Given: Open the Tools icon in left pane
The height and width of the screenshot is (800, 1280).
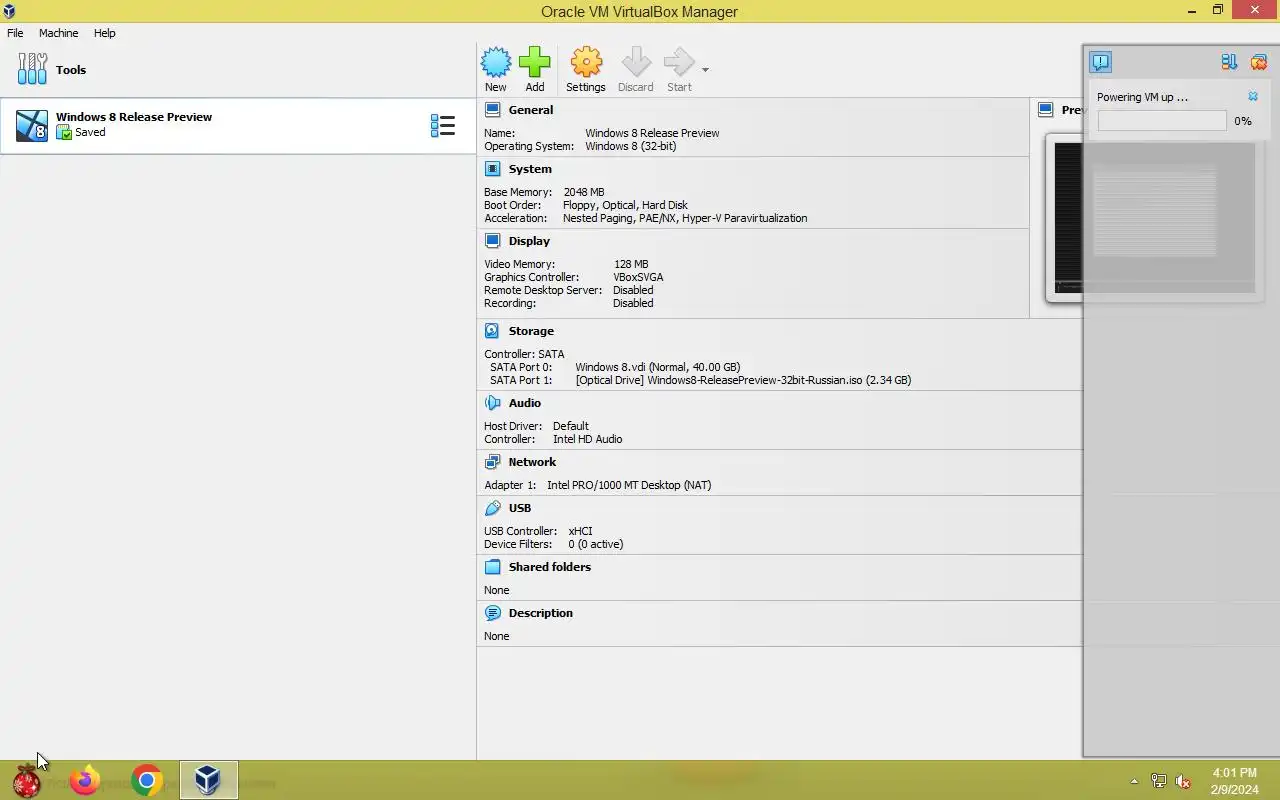Looking at the screenshot, I should 32,69.
